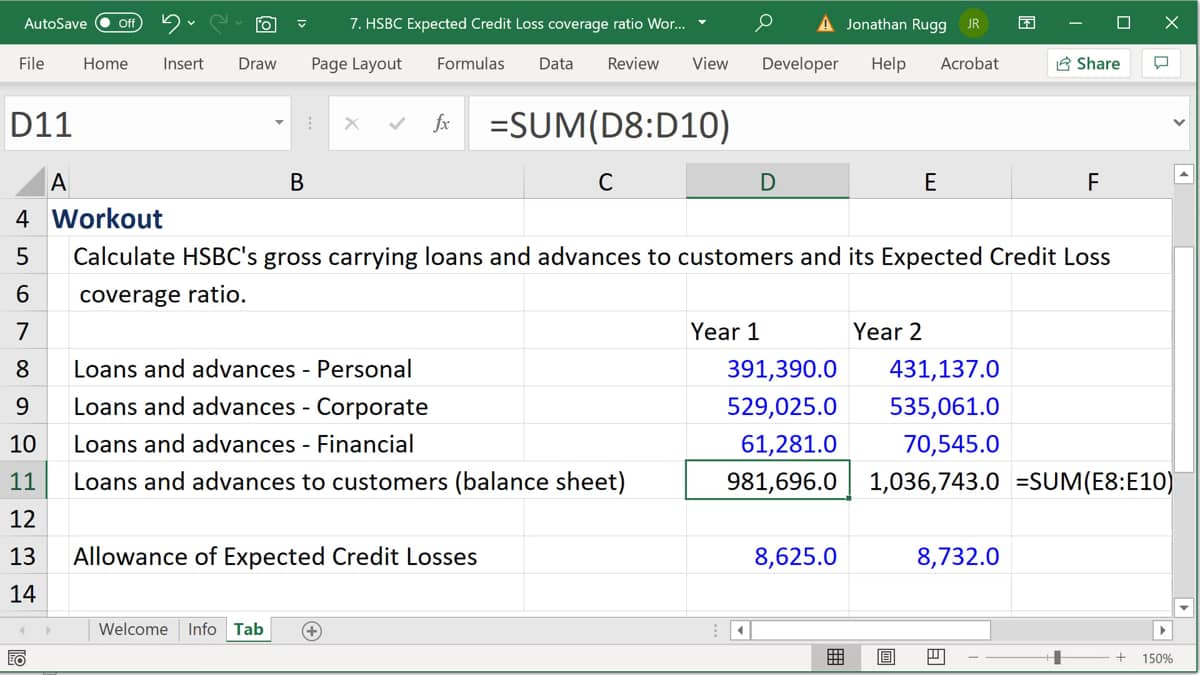Switch to the Info sheet tab
Image resolution: width=1200 pixels, height=675 pixels.
click(202, 629)
